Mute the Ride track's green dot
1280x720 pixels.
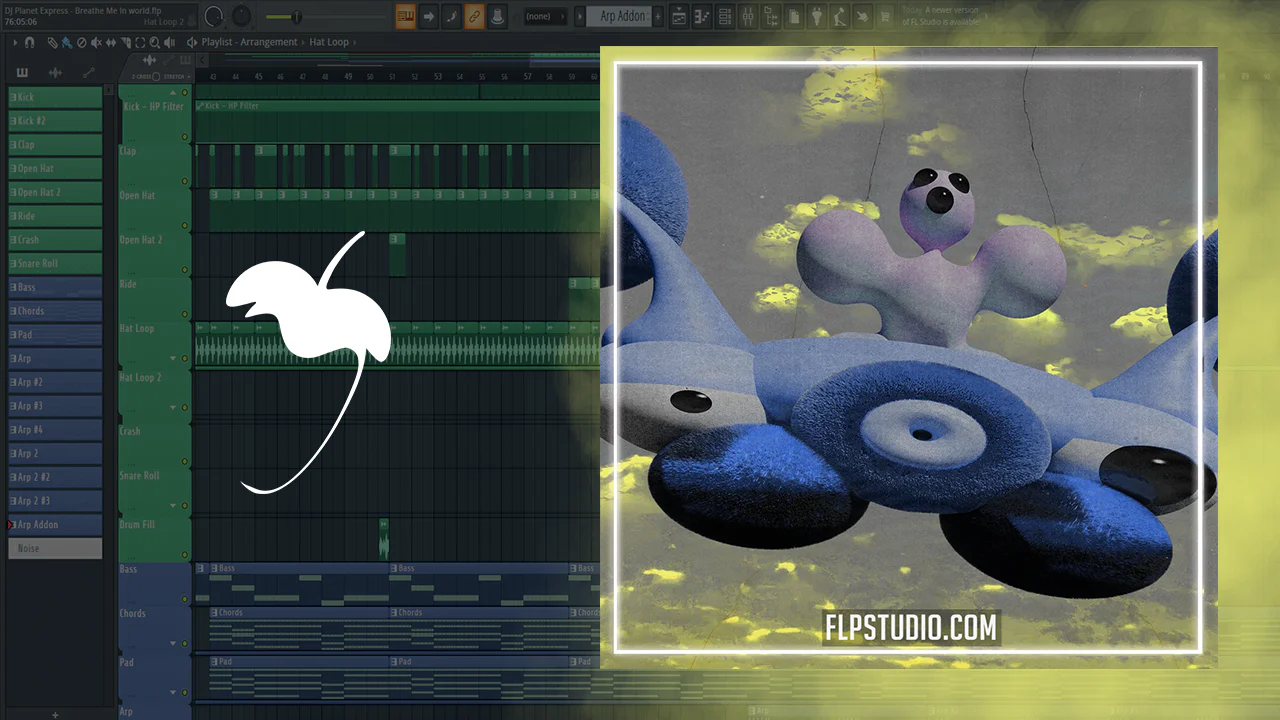click(x=185, y=314)
